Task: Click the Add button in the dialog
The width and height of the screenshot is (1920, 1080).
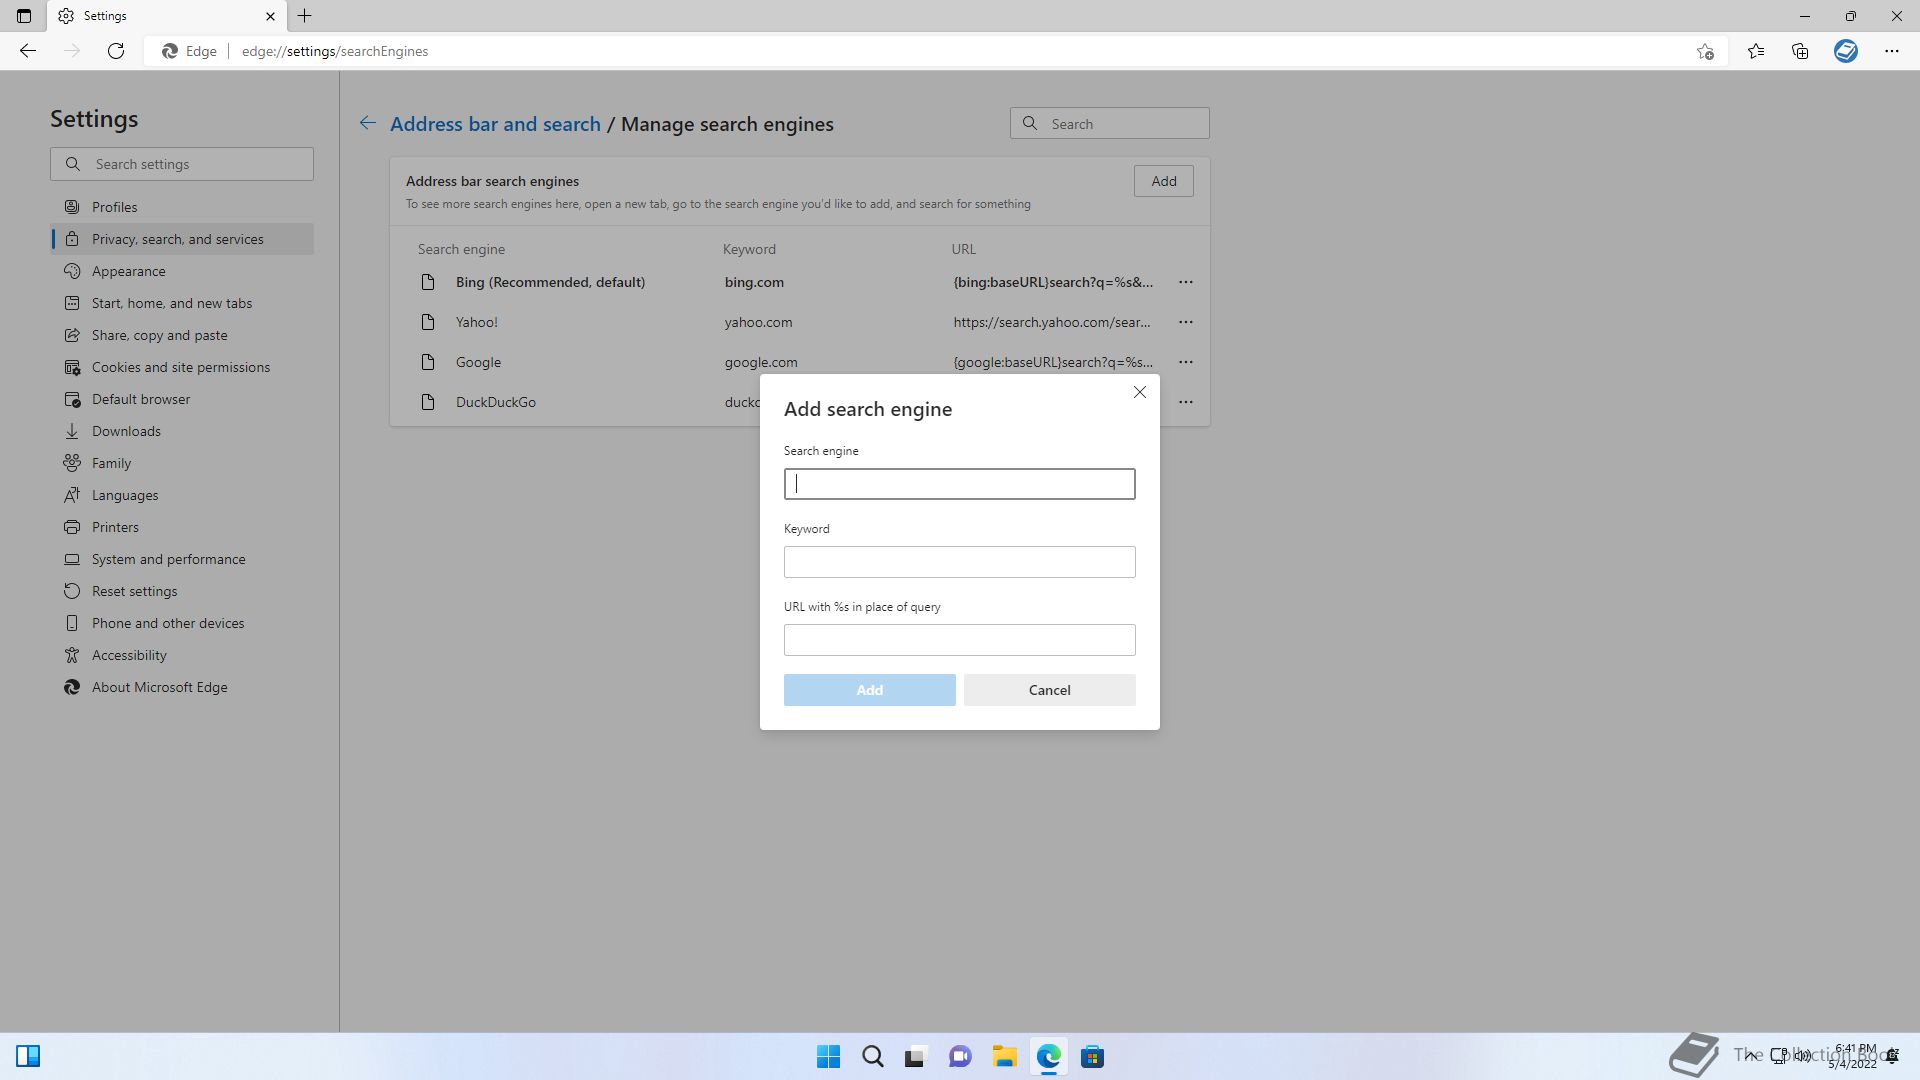Action: (x=869, y=690)
